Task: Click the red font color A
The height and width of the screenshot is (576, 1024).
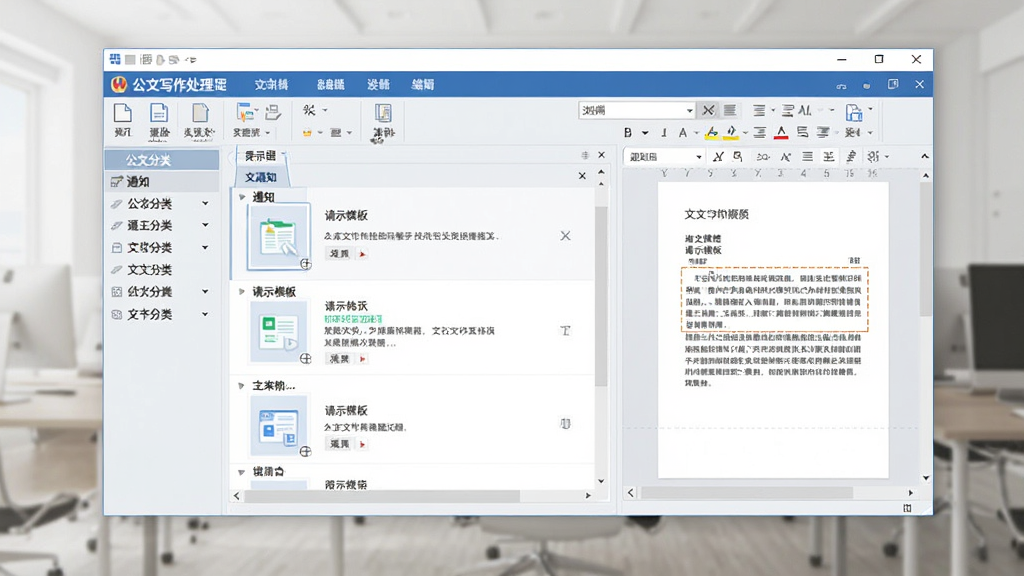Action: point(781,133)
